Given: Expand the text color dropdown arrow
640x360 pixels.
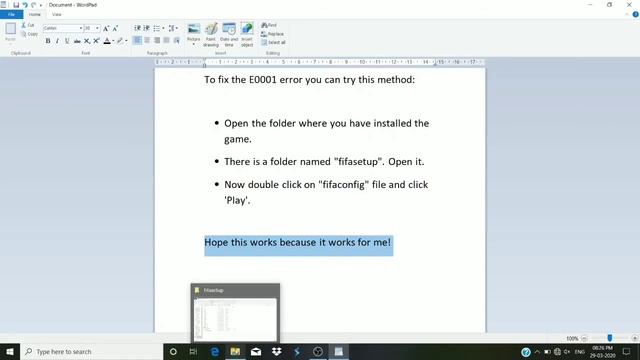Looking at the screenshot, I should (x=113, y=41).
